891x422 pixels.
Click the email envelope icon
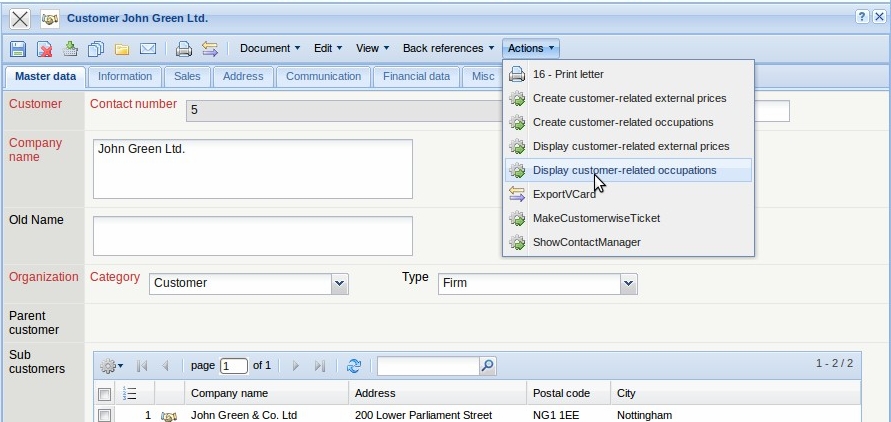[148, 48]
